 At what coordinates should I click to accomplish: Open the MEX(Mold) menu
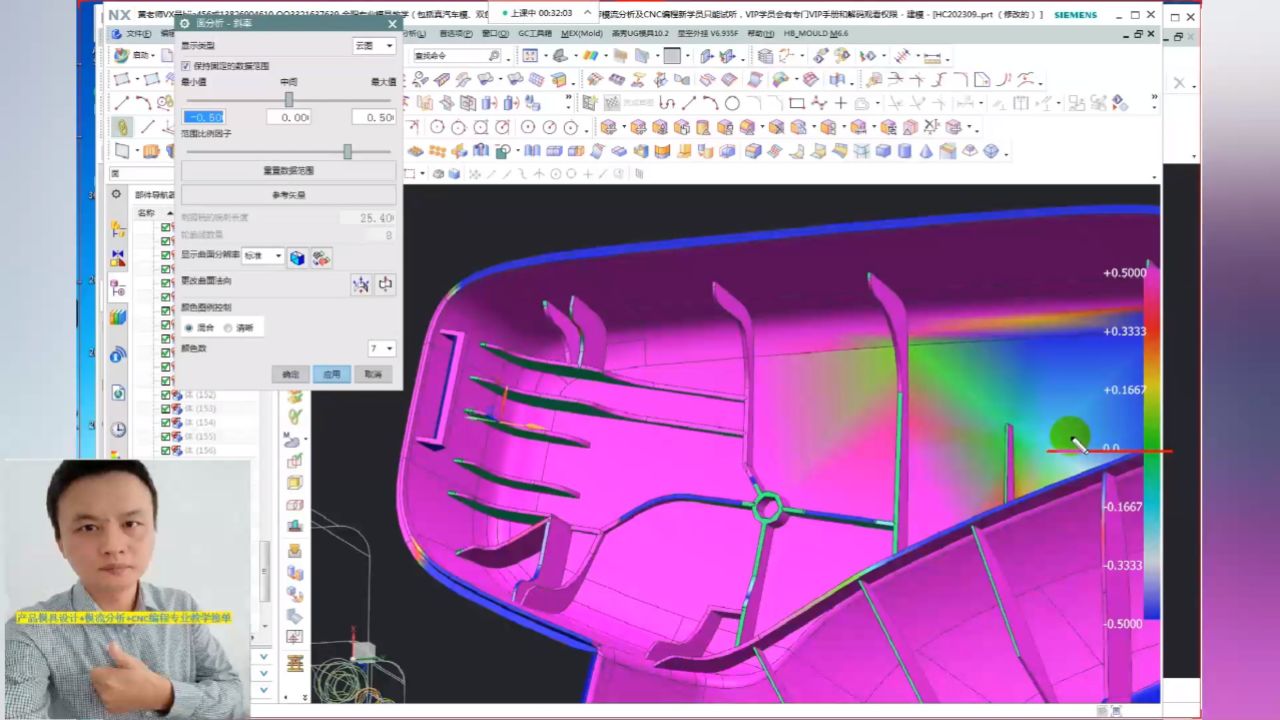pos(581,33)
